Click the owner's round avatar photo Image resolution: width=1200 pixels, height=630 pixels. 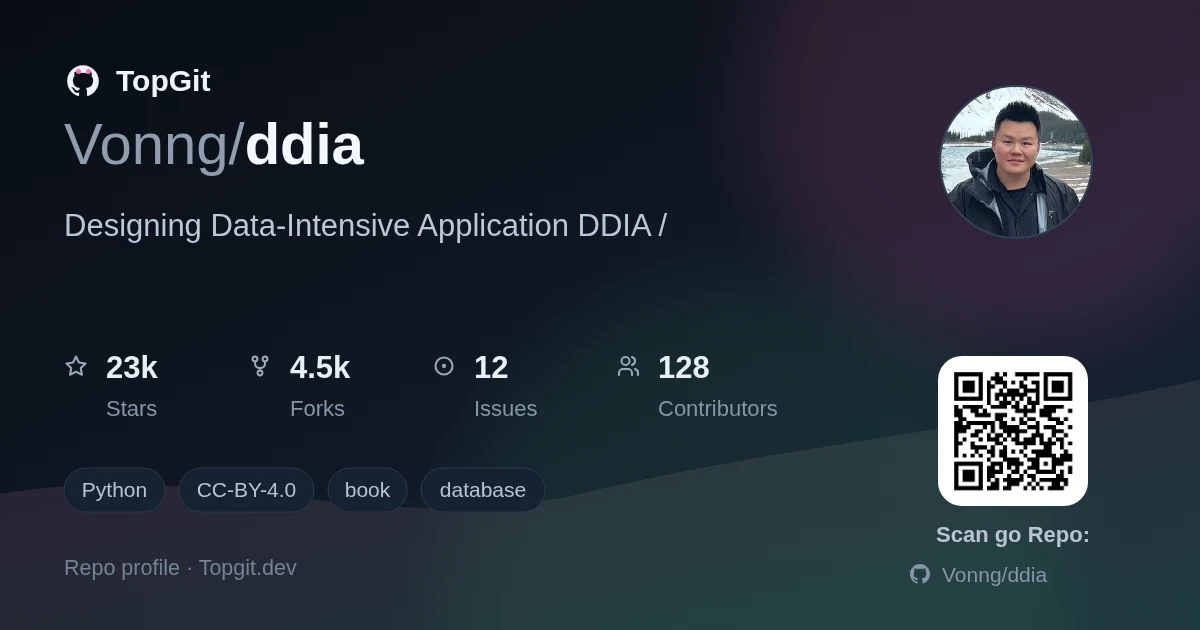pos(1016,162)
